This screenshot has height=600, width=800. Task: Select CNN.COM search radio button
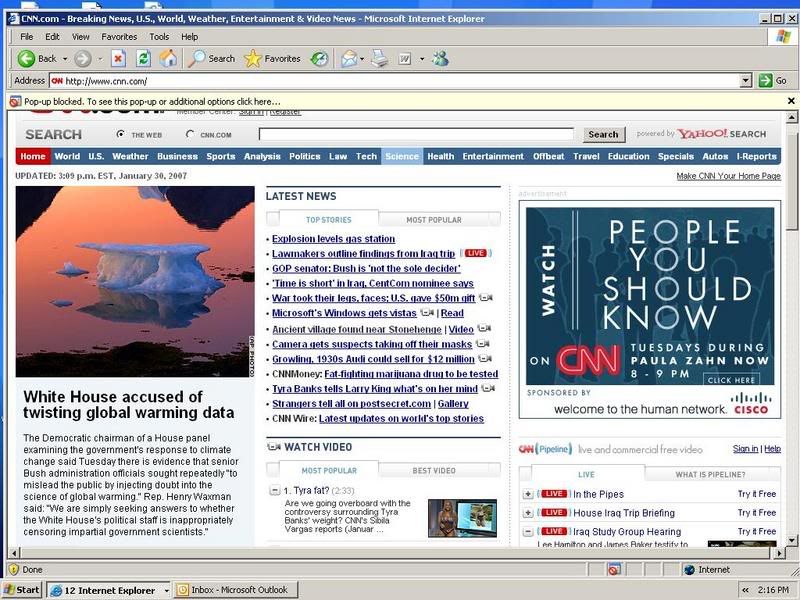tap(190, 134)
